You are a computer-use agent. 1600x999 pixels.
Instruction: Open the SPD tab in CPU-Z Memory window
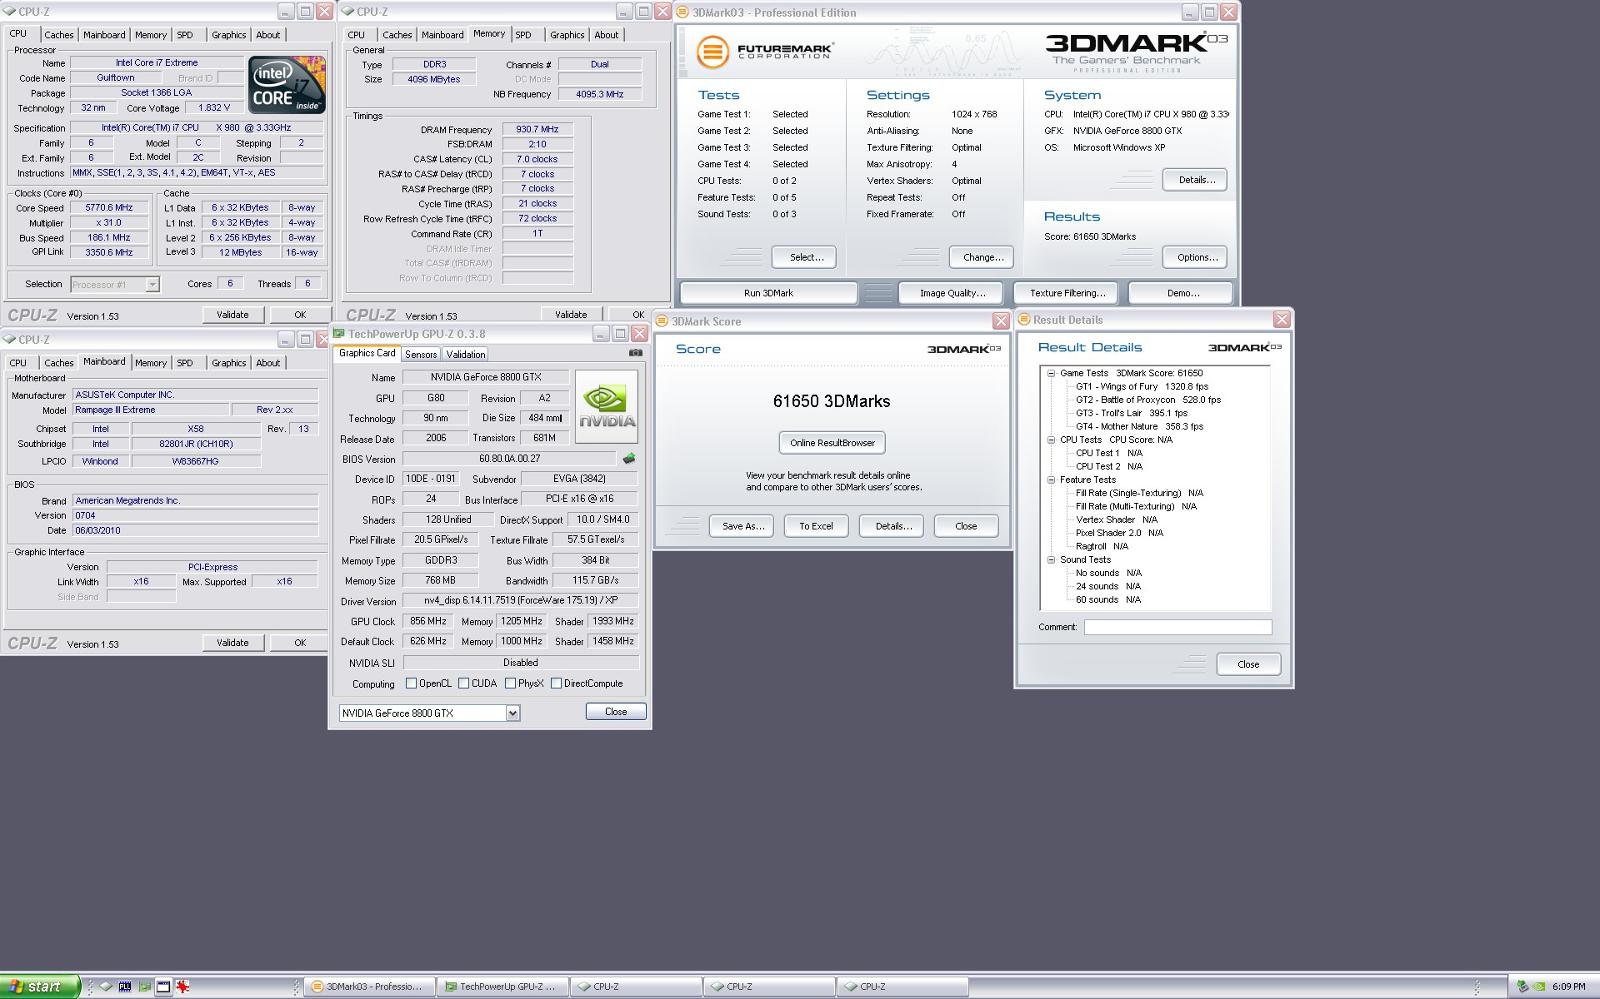tap(524, 35)
